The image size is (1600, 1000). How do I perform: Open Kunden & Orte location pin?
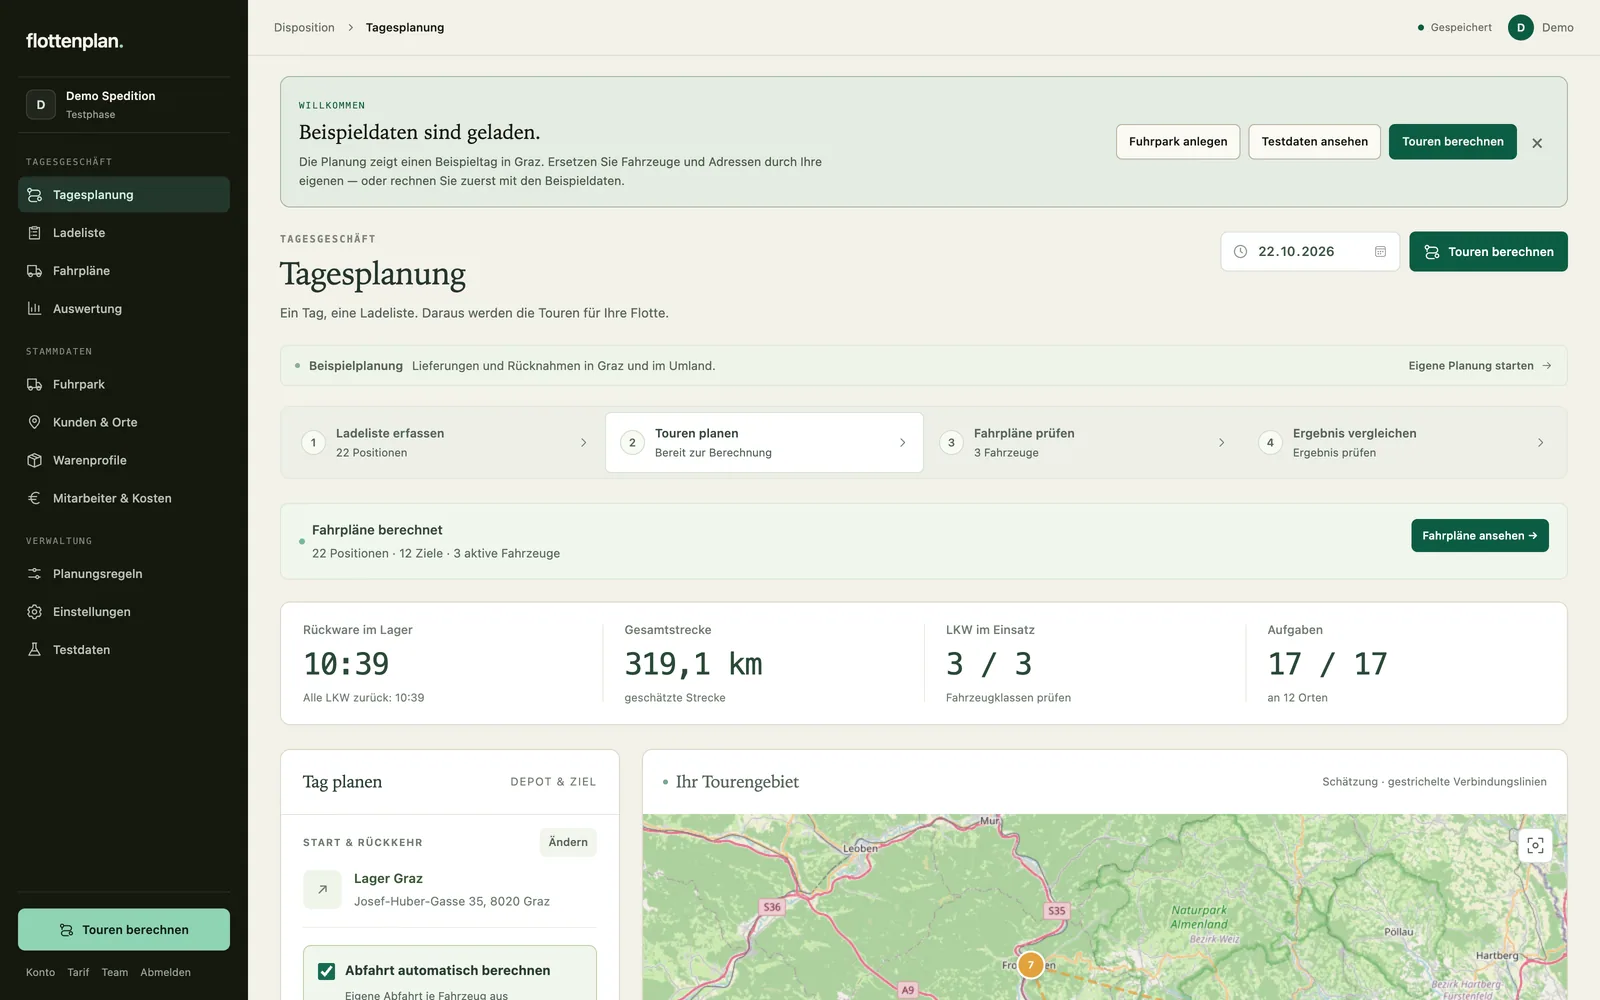34,422
